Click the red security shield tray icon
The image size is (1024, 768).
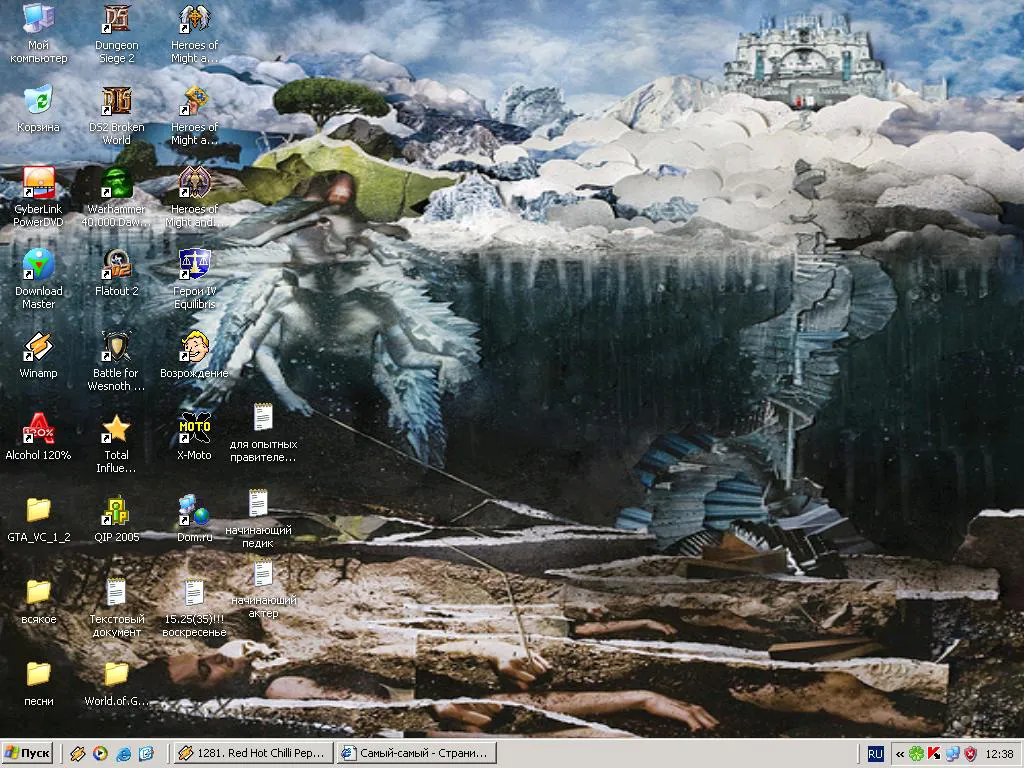[970, 754]
